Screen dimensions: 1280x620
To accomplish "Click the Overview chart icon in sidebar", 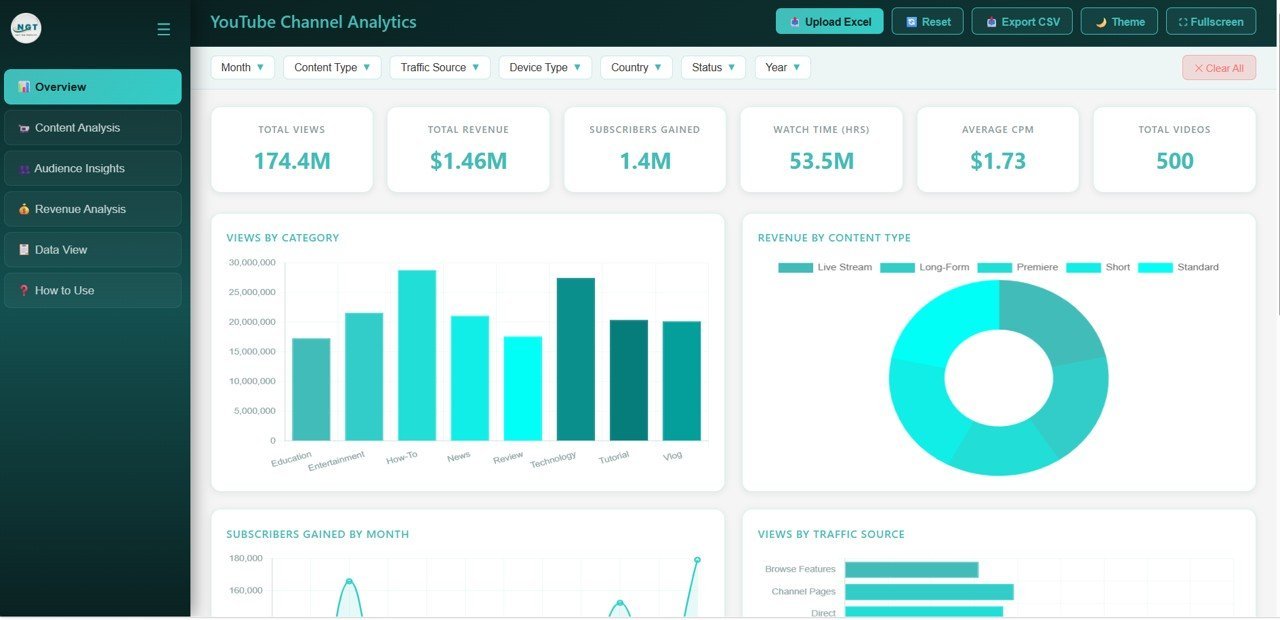I will [x=24, y=87].
